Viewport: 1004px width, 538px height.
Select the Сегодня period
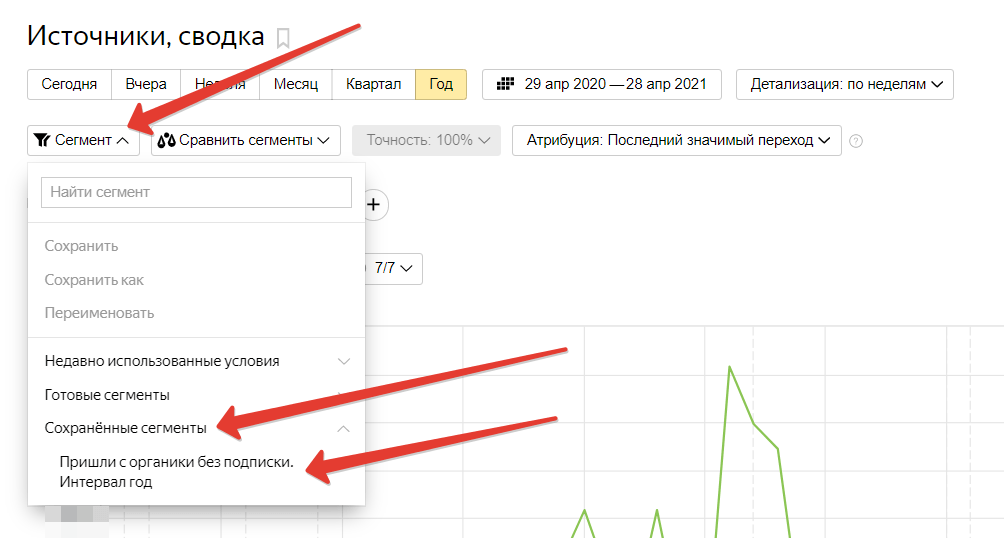click(69, 84)
